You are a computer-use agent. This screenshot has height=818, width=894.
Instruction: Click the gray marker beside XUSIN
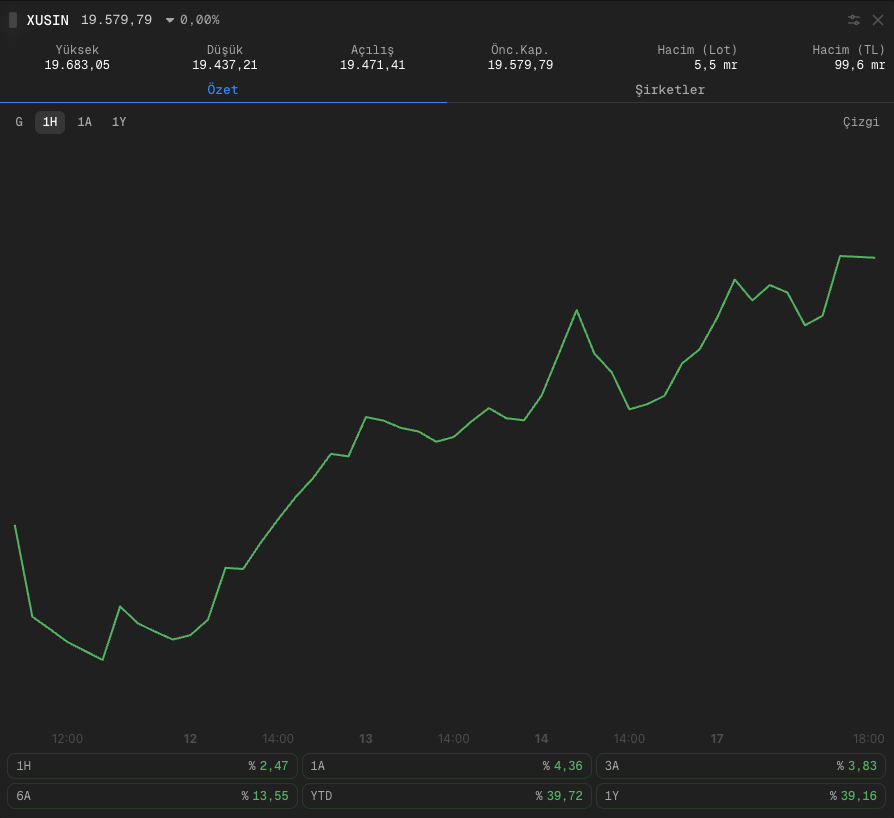(13, 20)
